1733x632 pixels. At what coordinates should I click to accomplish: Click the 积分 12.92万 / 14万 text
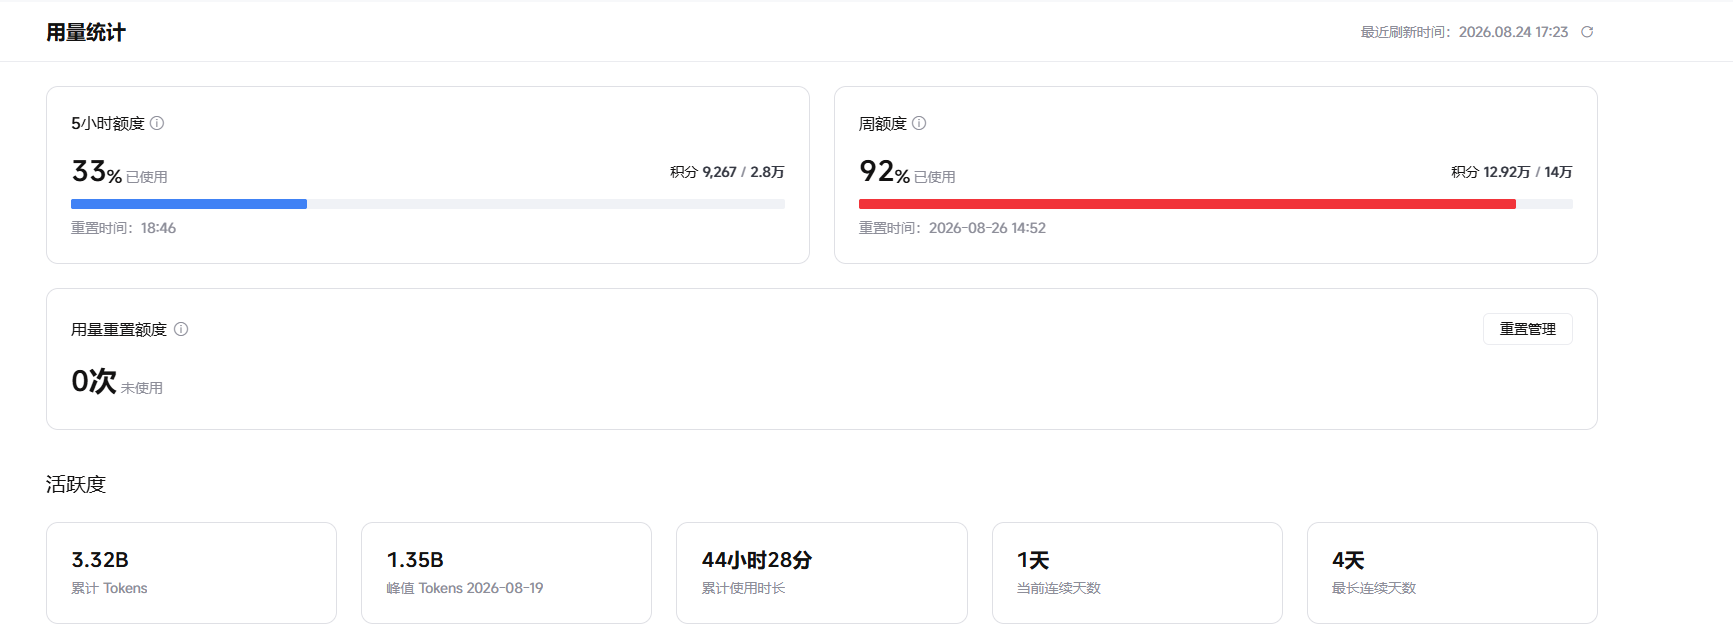coord(1512,172)
